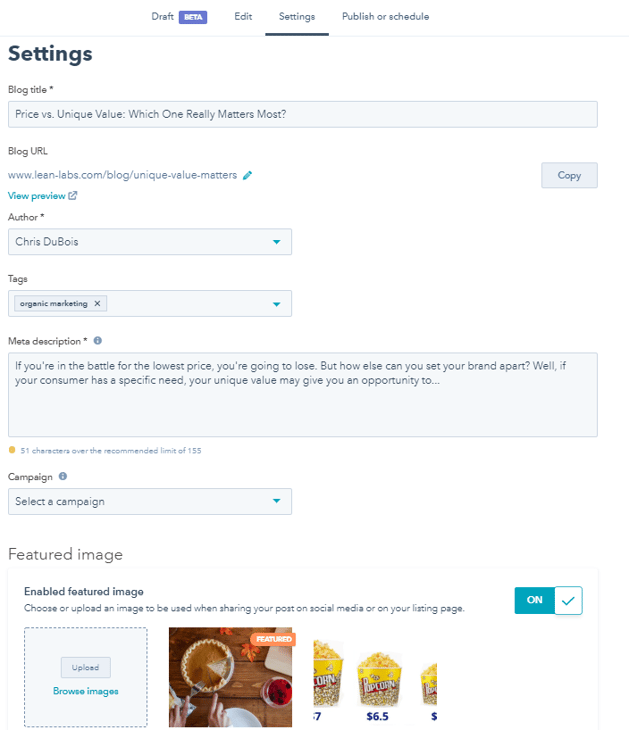Expand the Tags dropdown arrow
The width and height of the screenshot is (629, 730).
(x=276, y=304)
